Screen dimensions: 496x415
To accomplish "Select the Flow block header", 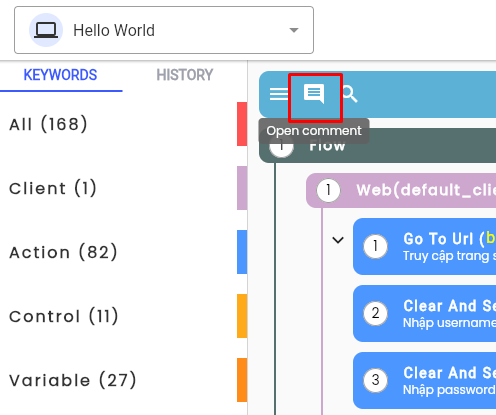I will click(377, 146).
